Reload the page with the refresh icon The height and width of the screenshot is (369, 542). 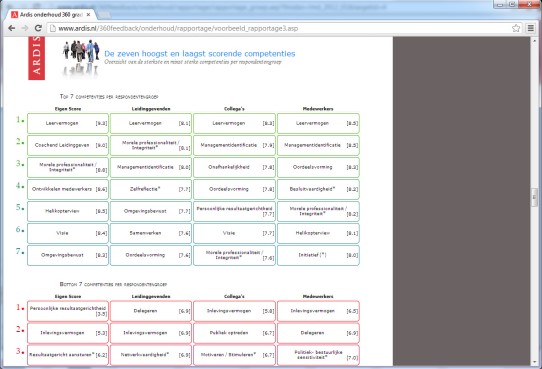click(38, 28)
